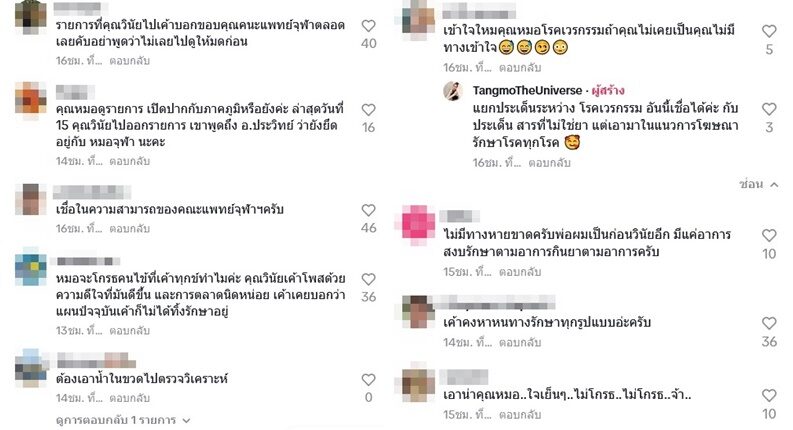Click the ผู้สร้าง creator badge label

(x=608, y=91)
